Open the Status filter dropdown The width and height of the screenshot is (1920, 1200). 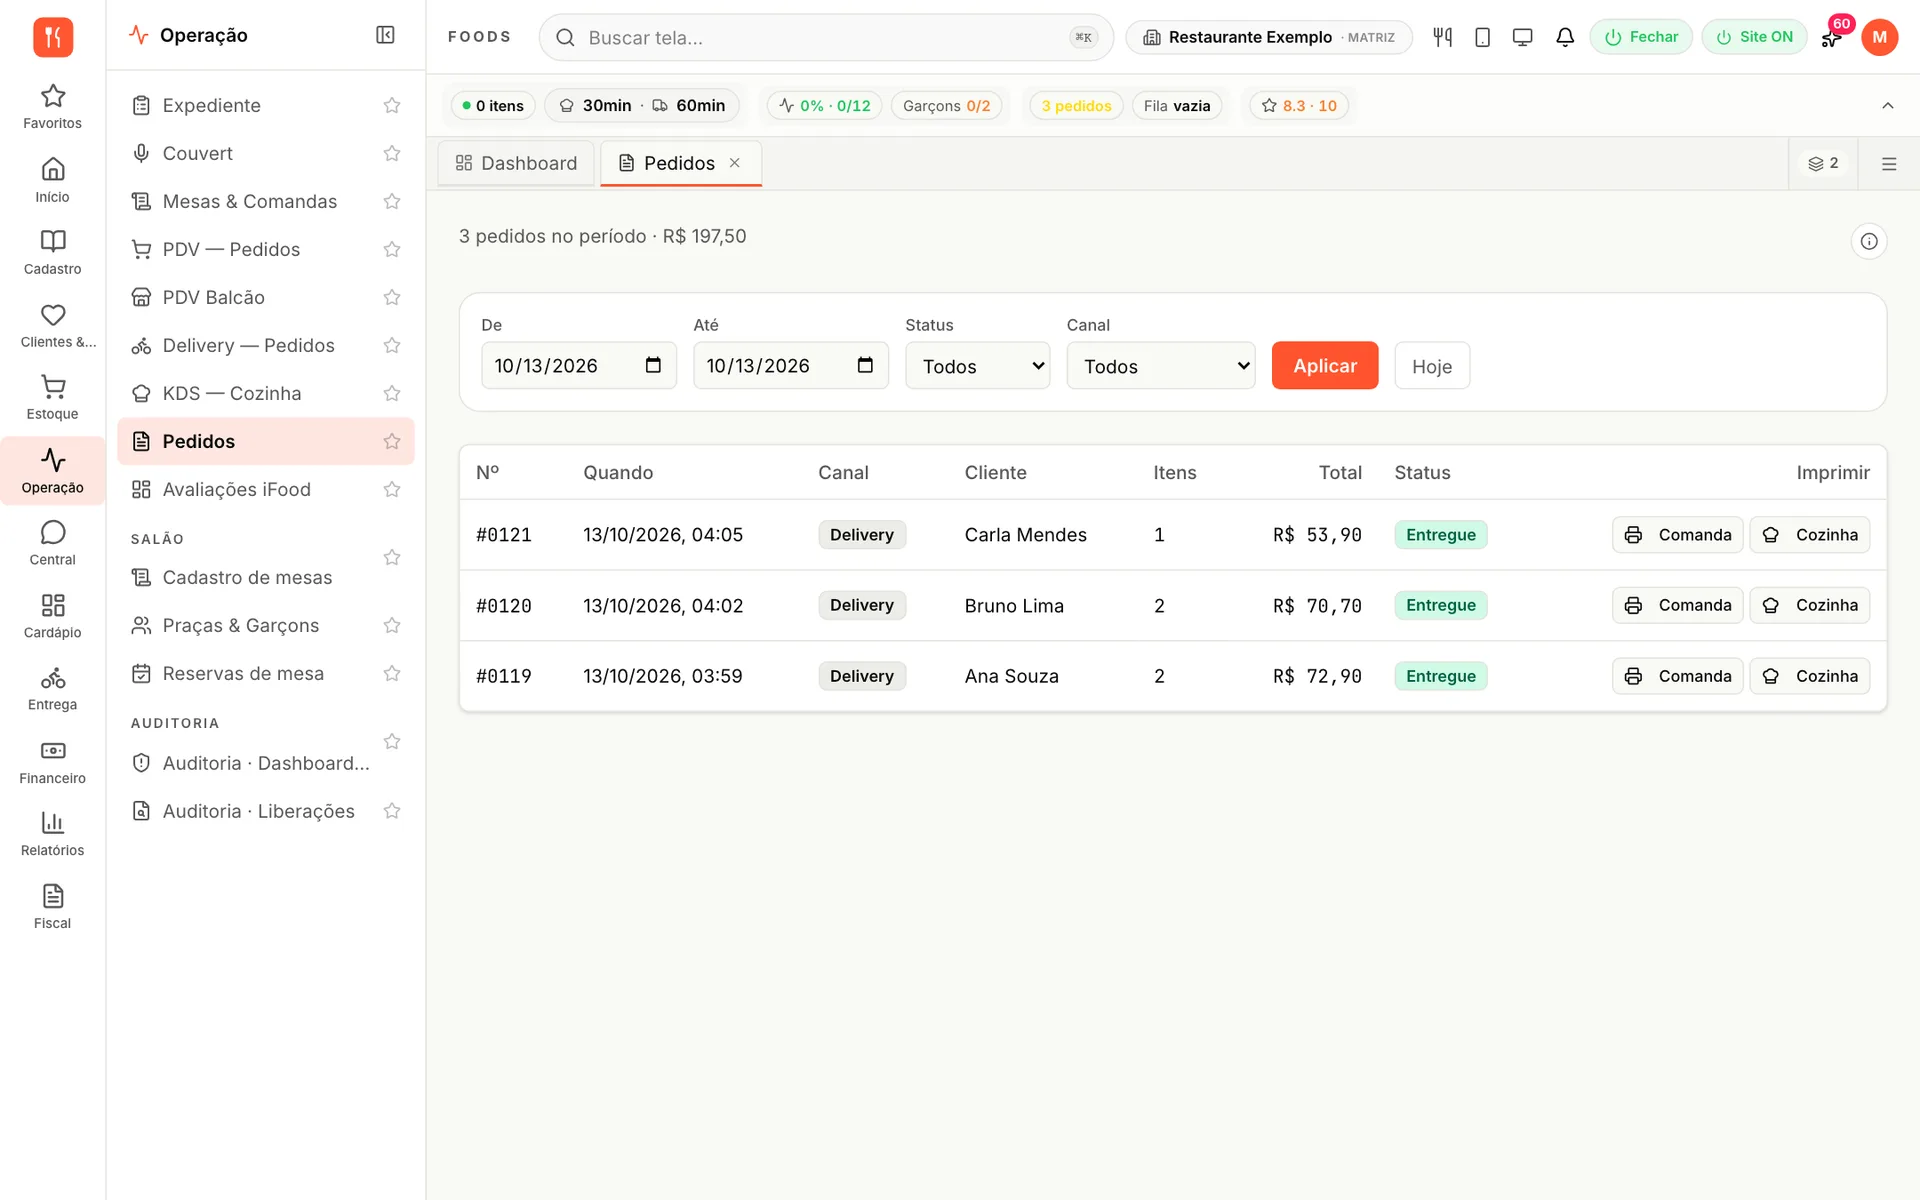tap(977, 366)
